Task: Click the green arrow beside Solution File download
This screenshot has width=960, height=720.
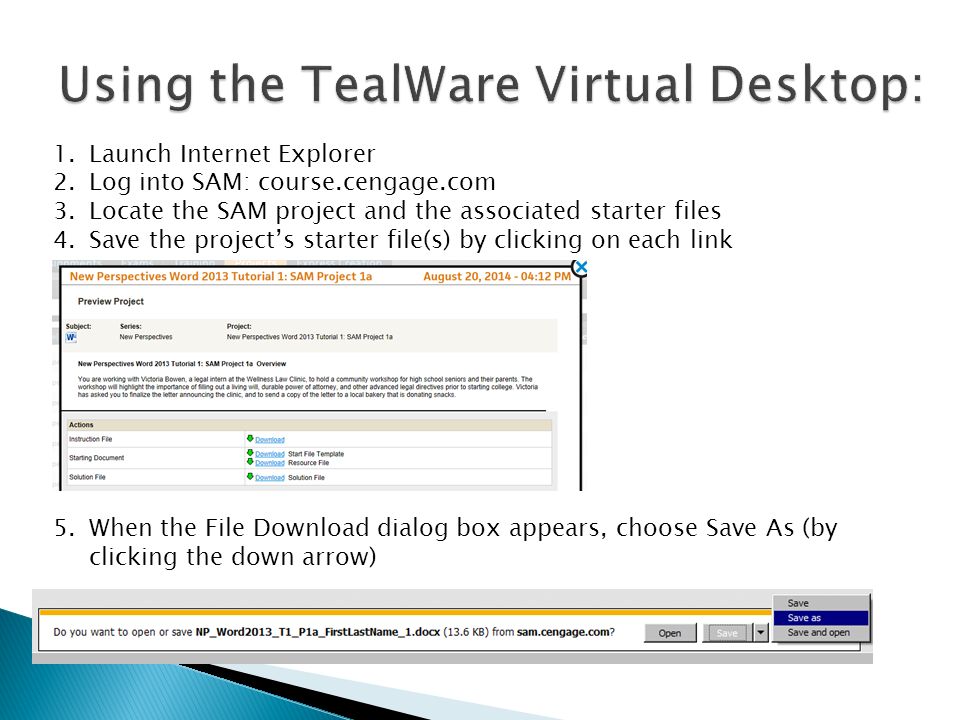Action: coord(250,476)
